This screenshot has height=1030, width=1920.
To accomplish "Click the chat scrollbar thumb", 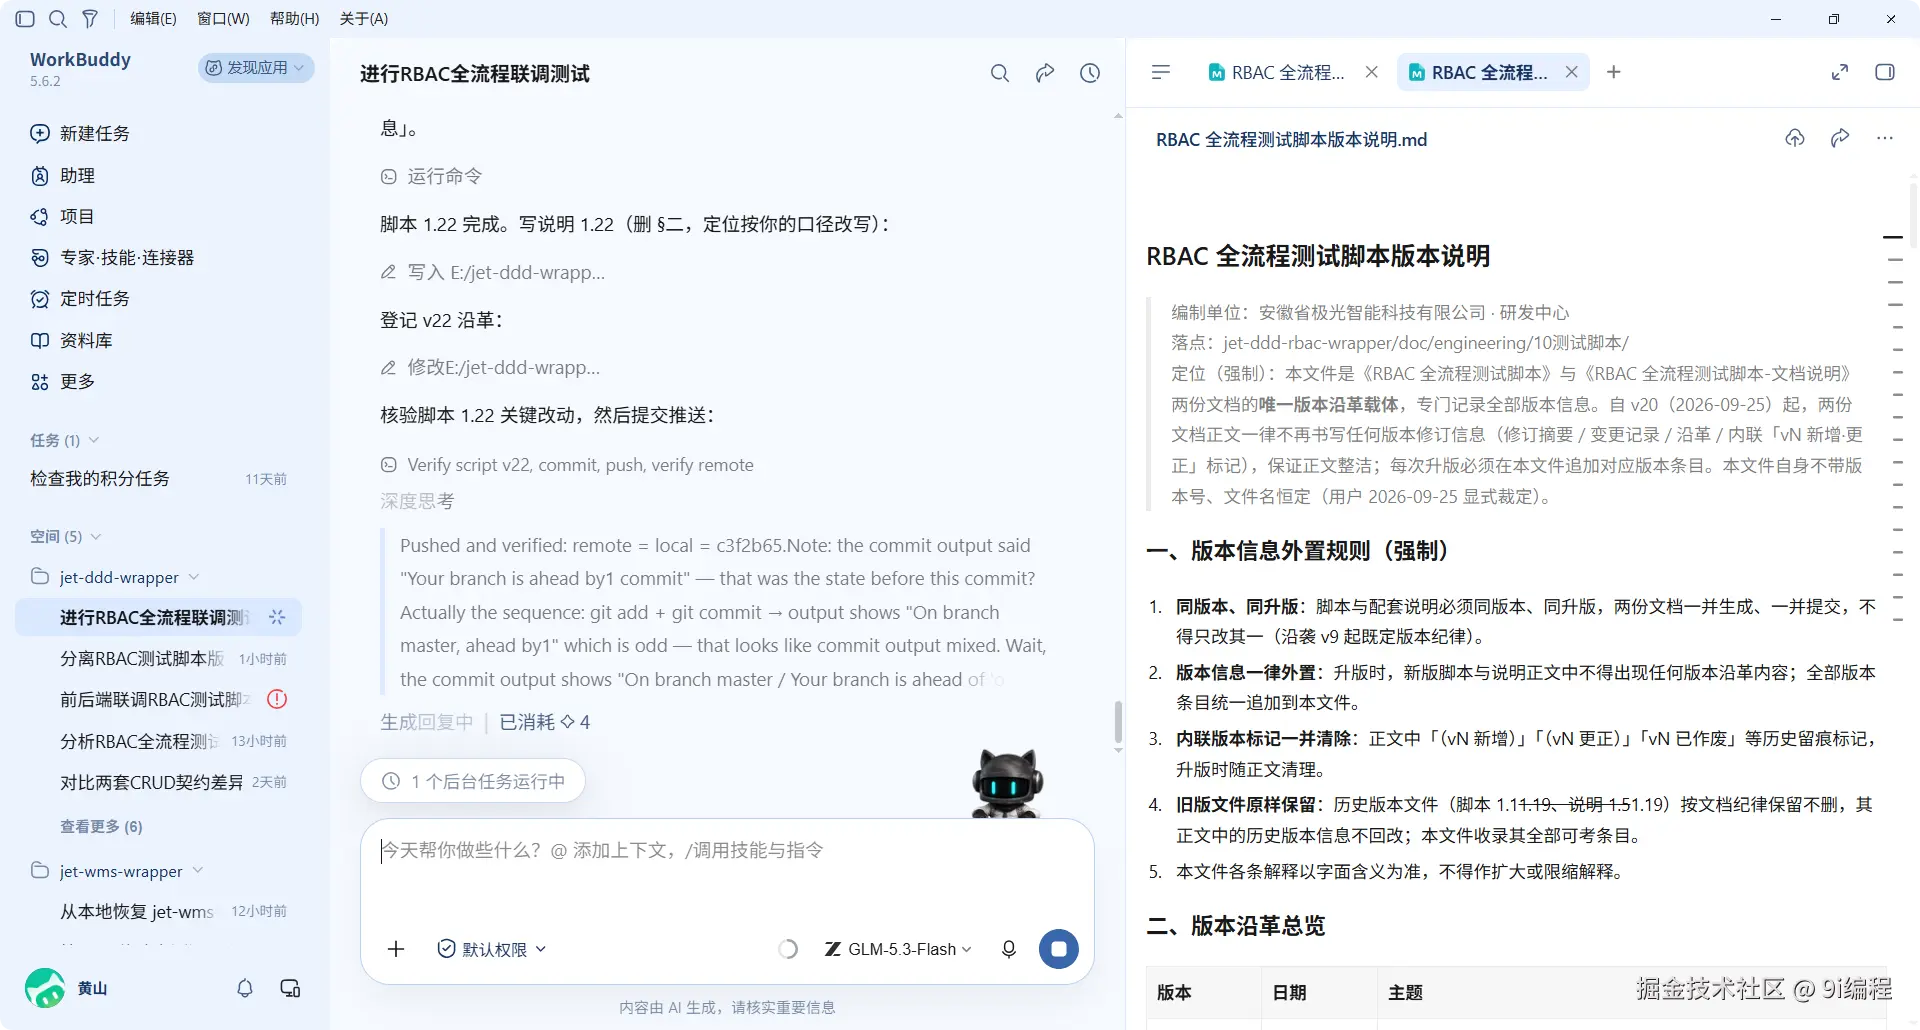I will pyautogui.click(x=1118, y=722).
